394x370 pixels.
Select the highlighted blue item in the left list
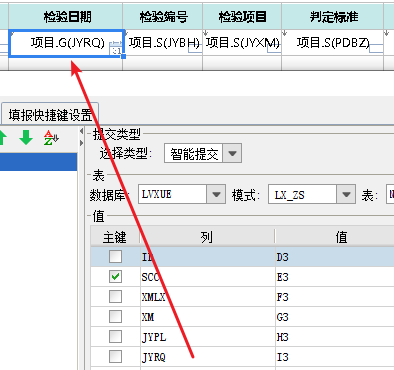click(x=38, y=162)
